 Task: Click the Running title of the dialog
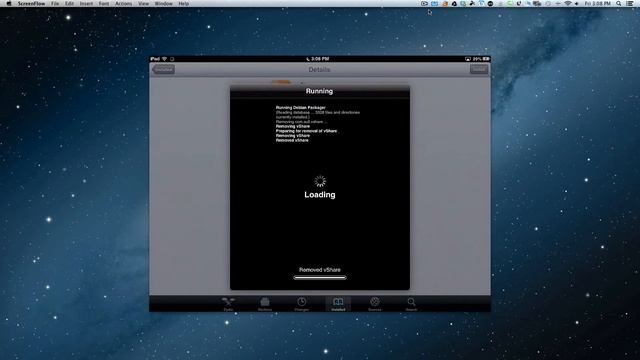pos(319,91)
